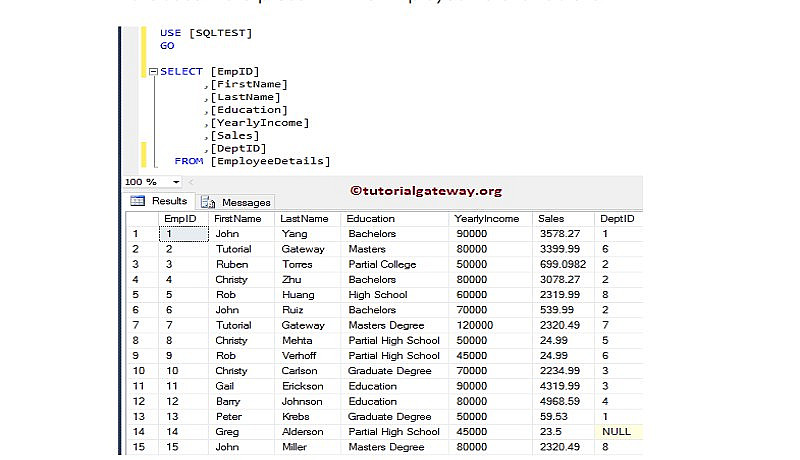Click the [YearlyIncome] column in query
Screen dimensions: 800x460
pyautogui.click(x=260, y=123)
